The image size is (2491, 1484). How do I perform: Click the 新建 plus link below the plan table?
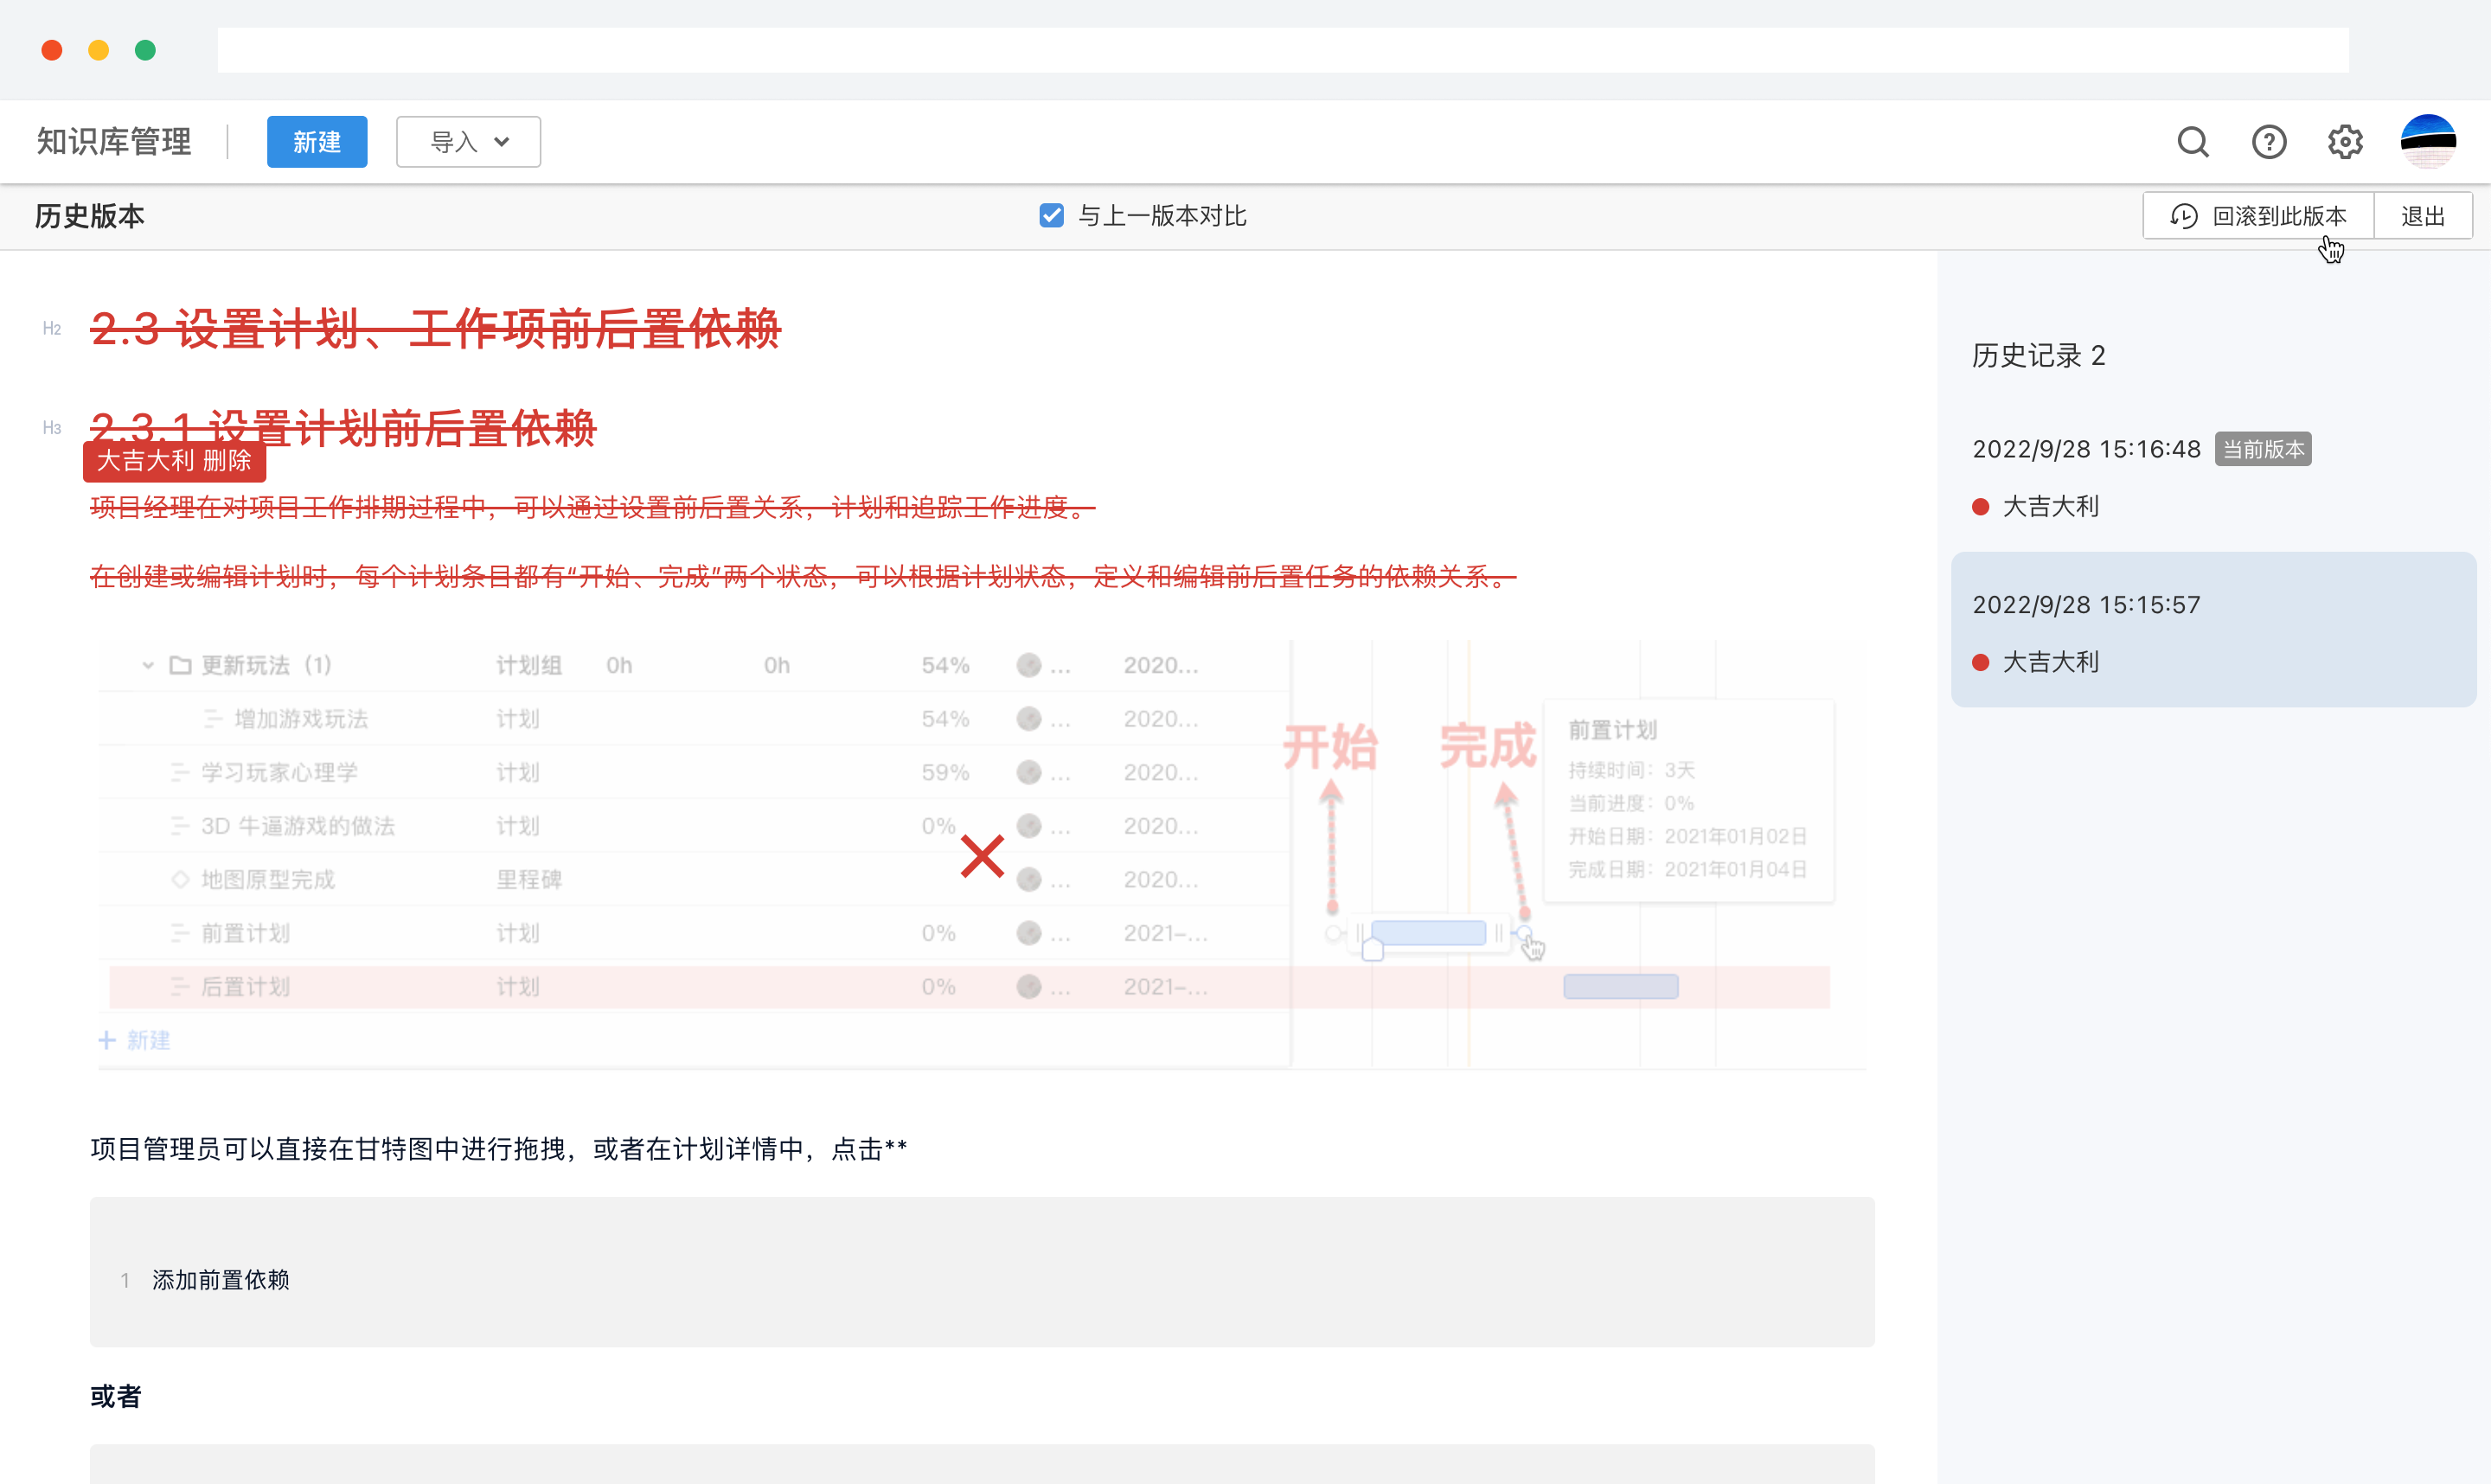click(x=134, y=1040)
